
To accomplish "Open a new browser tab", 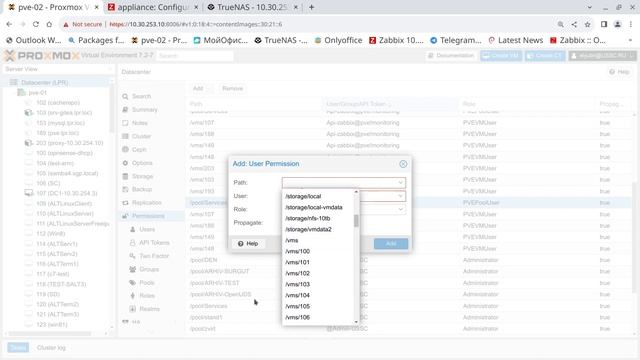I will (311, 7).
